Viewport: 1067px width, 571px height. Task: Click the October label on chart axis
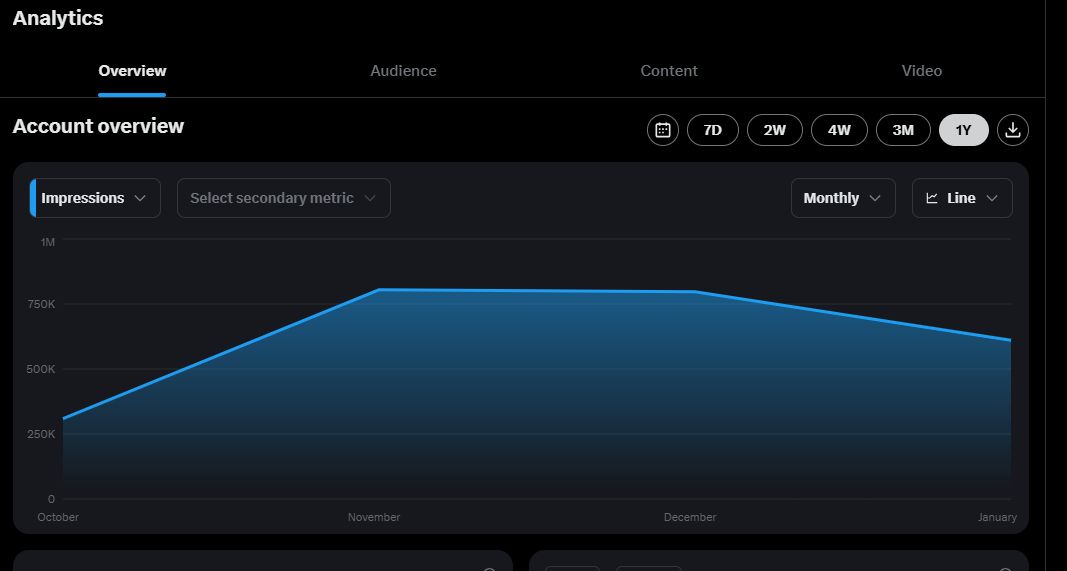pyautogui.click(x=58, y=517)
